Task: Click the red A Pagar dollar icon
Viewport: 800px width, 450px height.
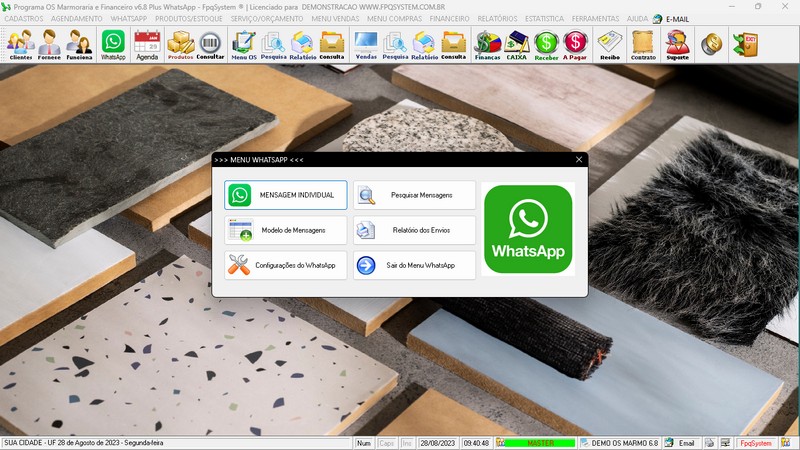Action: click(575, 45)
